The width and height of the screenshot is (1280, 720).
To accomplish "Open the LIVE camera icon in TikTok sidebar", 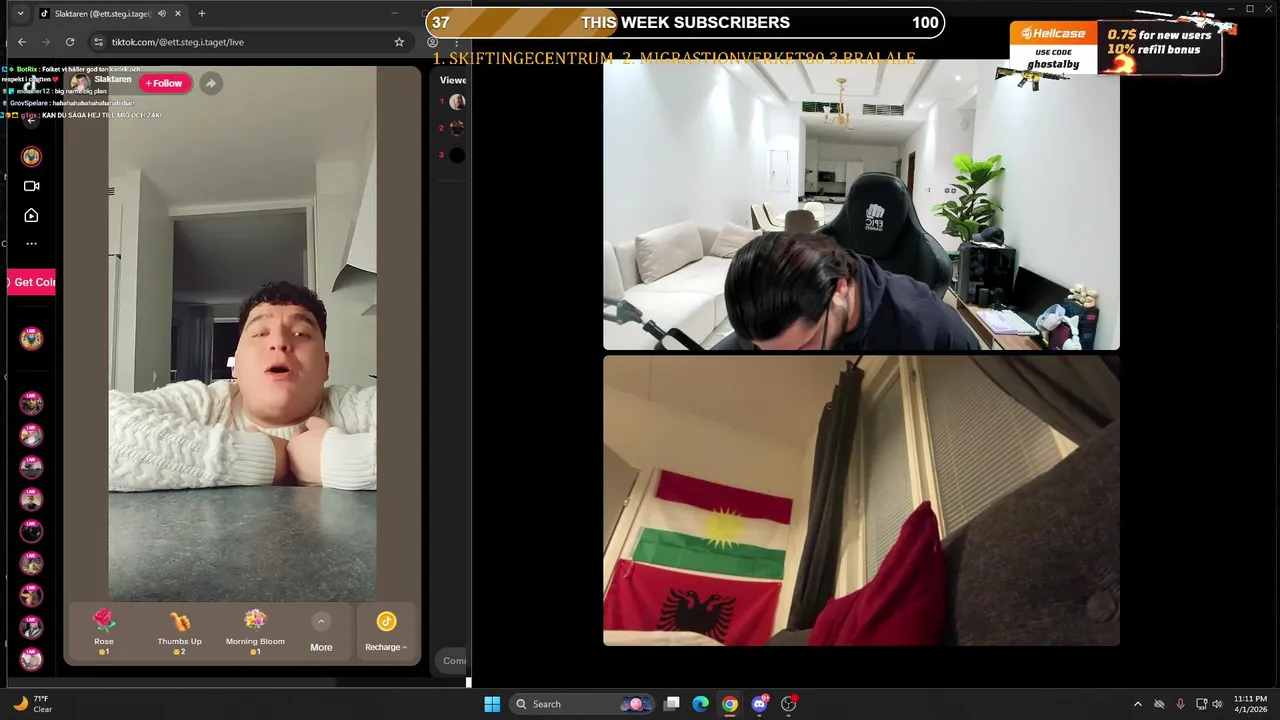I will click(x=31, y=186).
